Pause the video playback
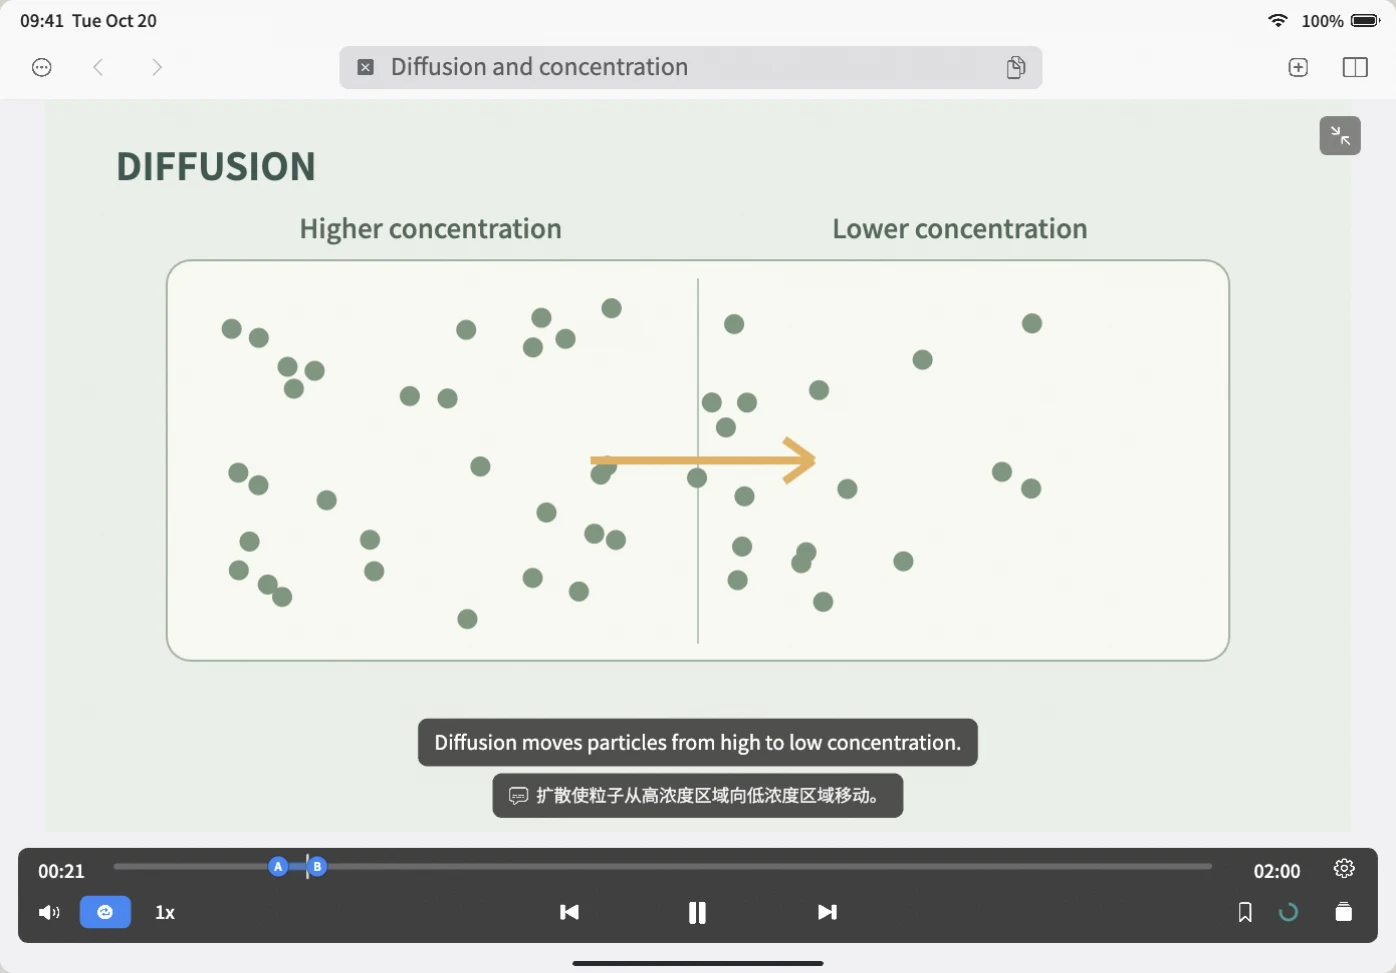The image size is (1396, 973). pyautogui.click(x=697, y=912)
